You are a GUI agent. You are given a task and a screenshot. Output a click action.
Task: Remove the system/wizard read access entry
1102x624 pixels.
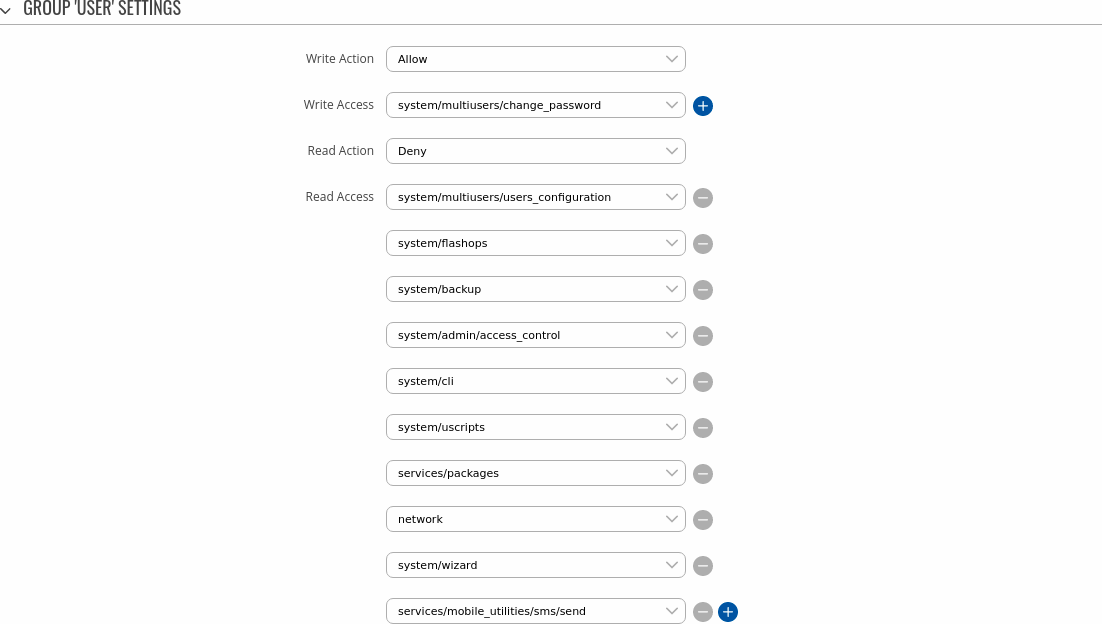(x=703, y=566)
